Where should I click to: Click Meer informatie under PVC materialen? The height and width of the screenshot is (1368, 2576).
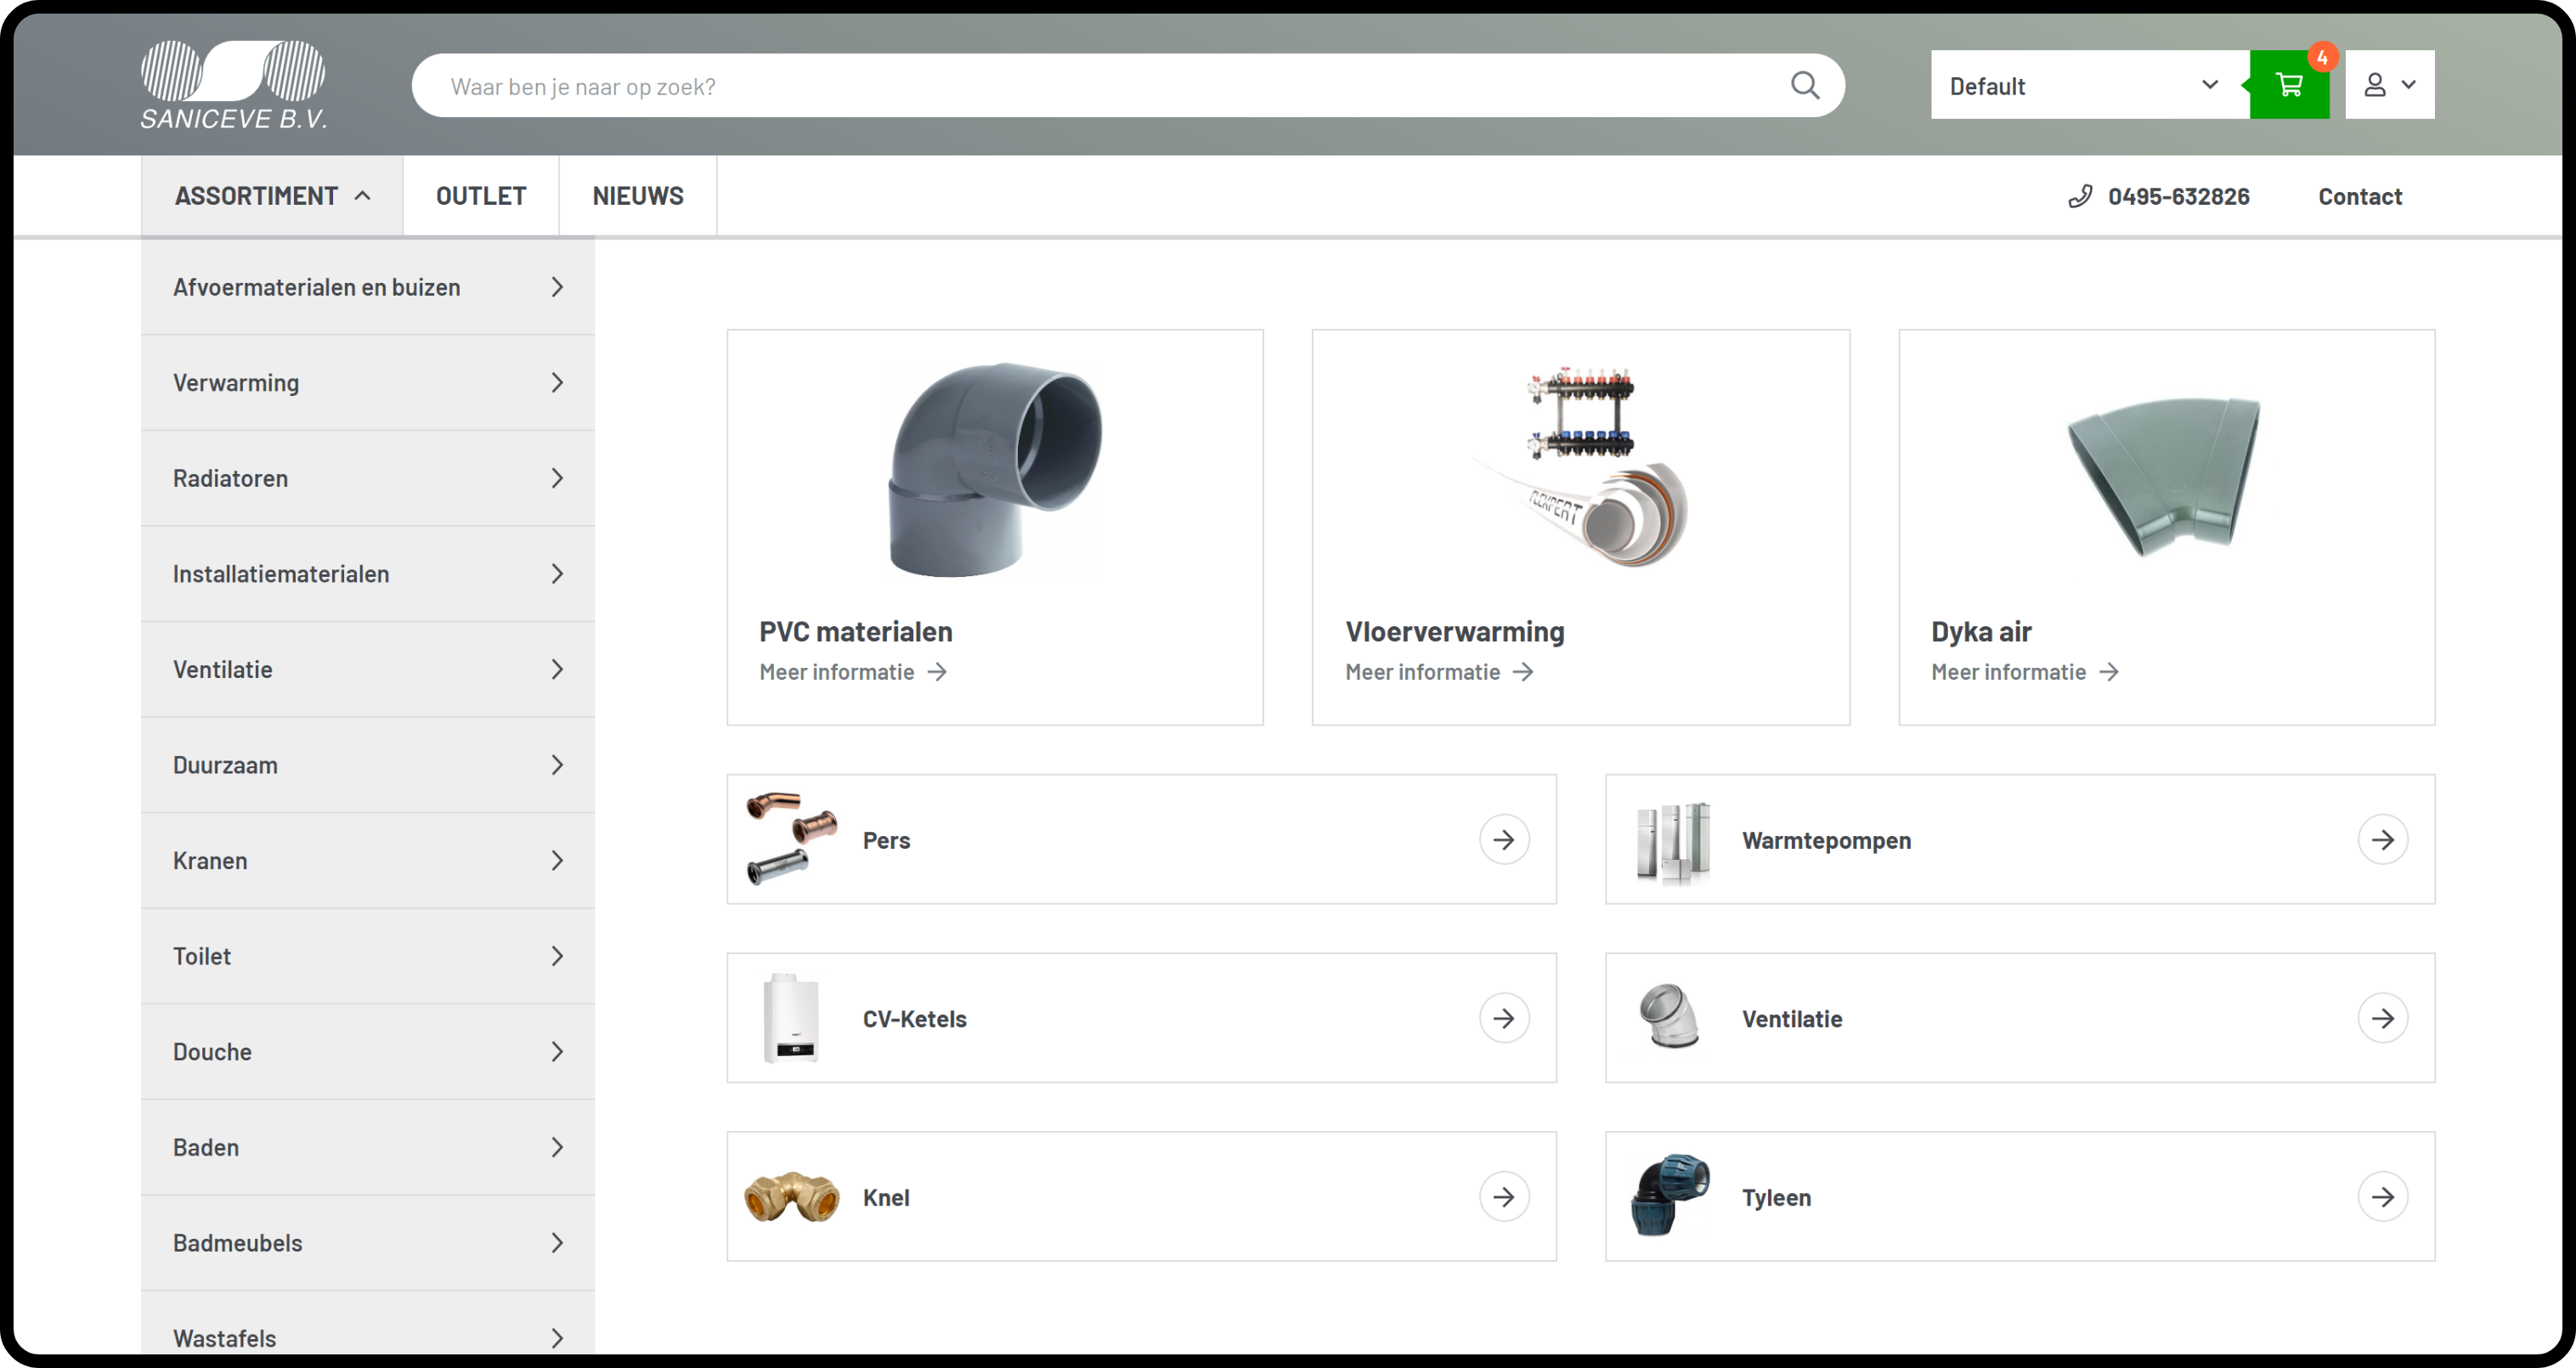tap(851, 672)
